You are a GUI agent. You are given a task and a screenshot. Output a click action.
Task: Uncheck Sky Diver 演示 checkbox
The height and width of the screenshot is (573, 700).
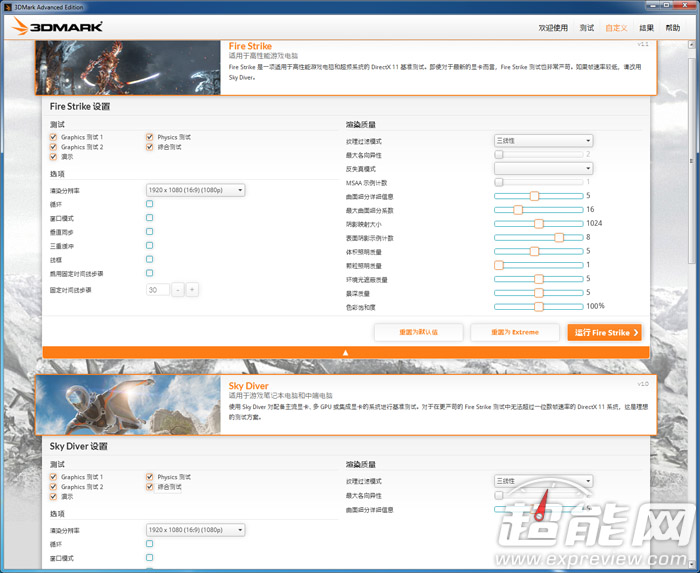tap(53, 496)
